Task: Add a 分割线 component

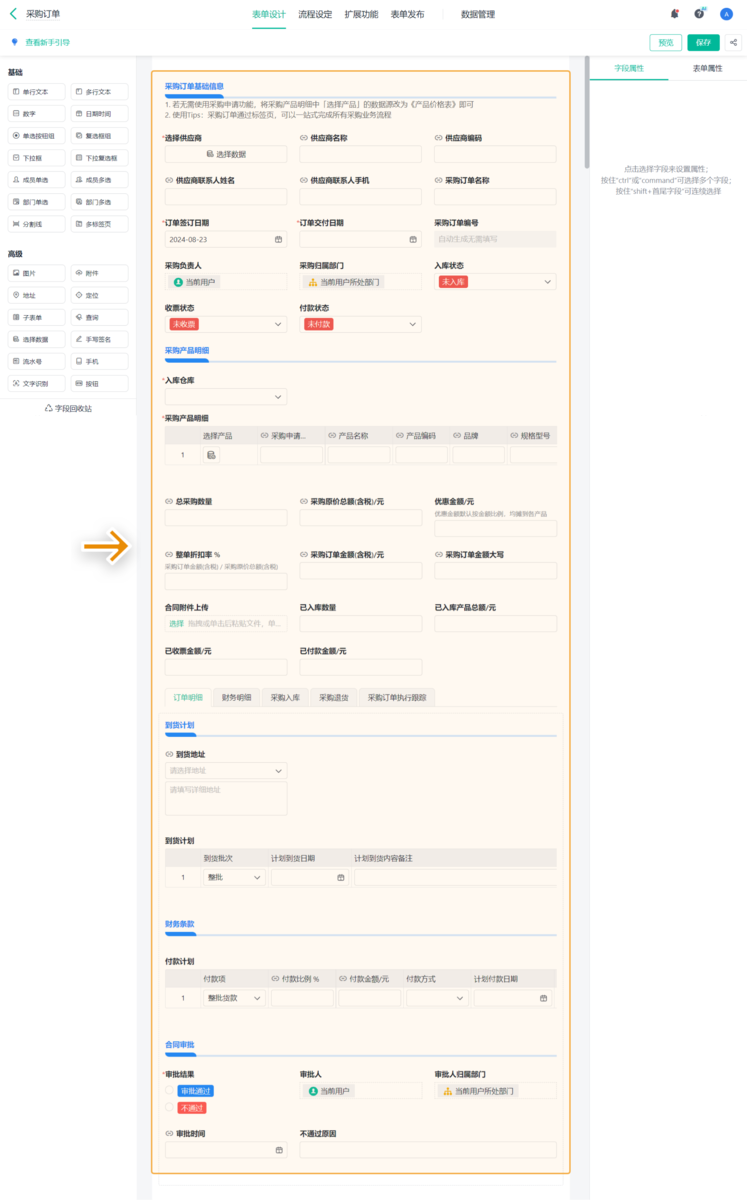Action: click(36, 224)
